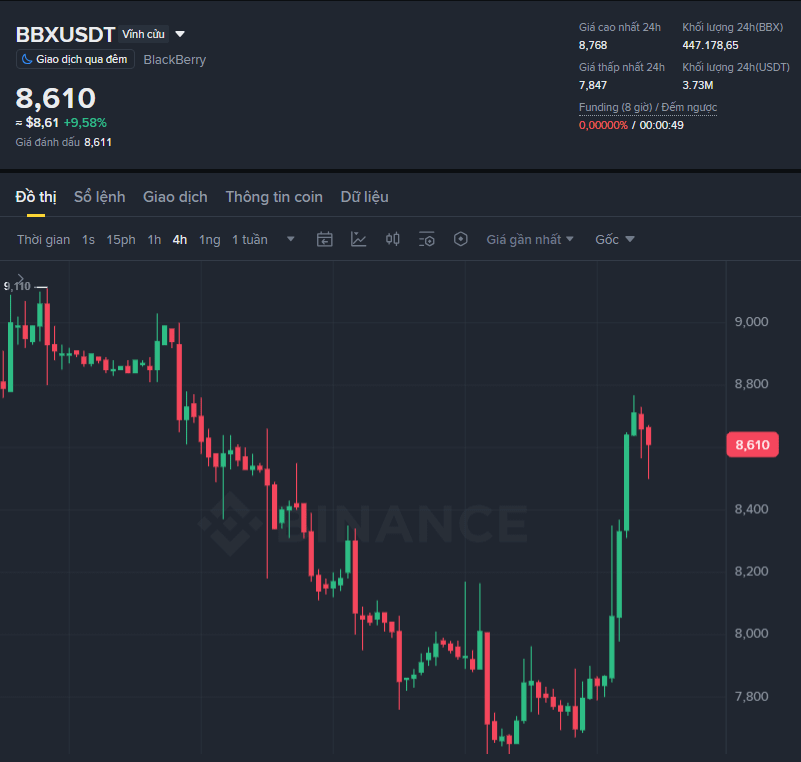Image resolution: width=801 pixels, height=762 pixels.
Task: Open the Thông tin coin tab
Action: coord(274,197)
